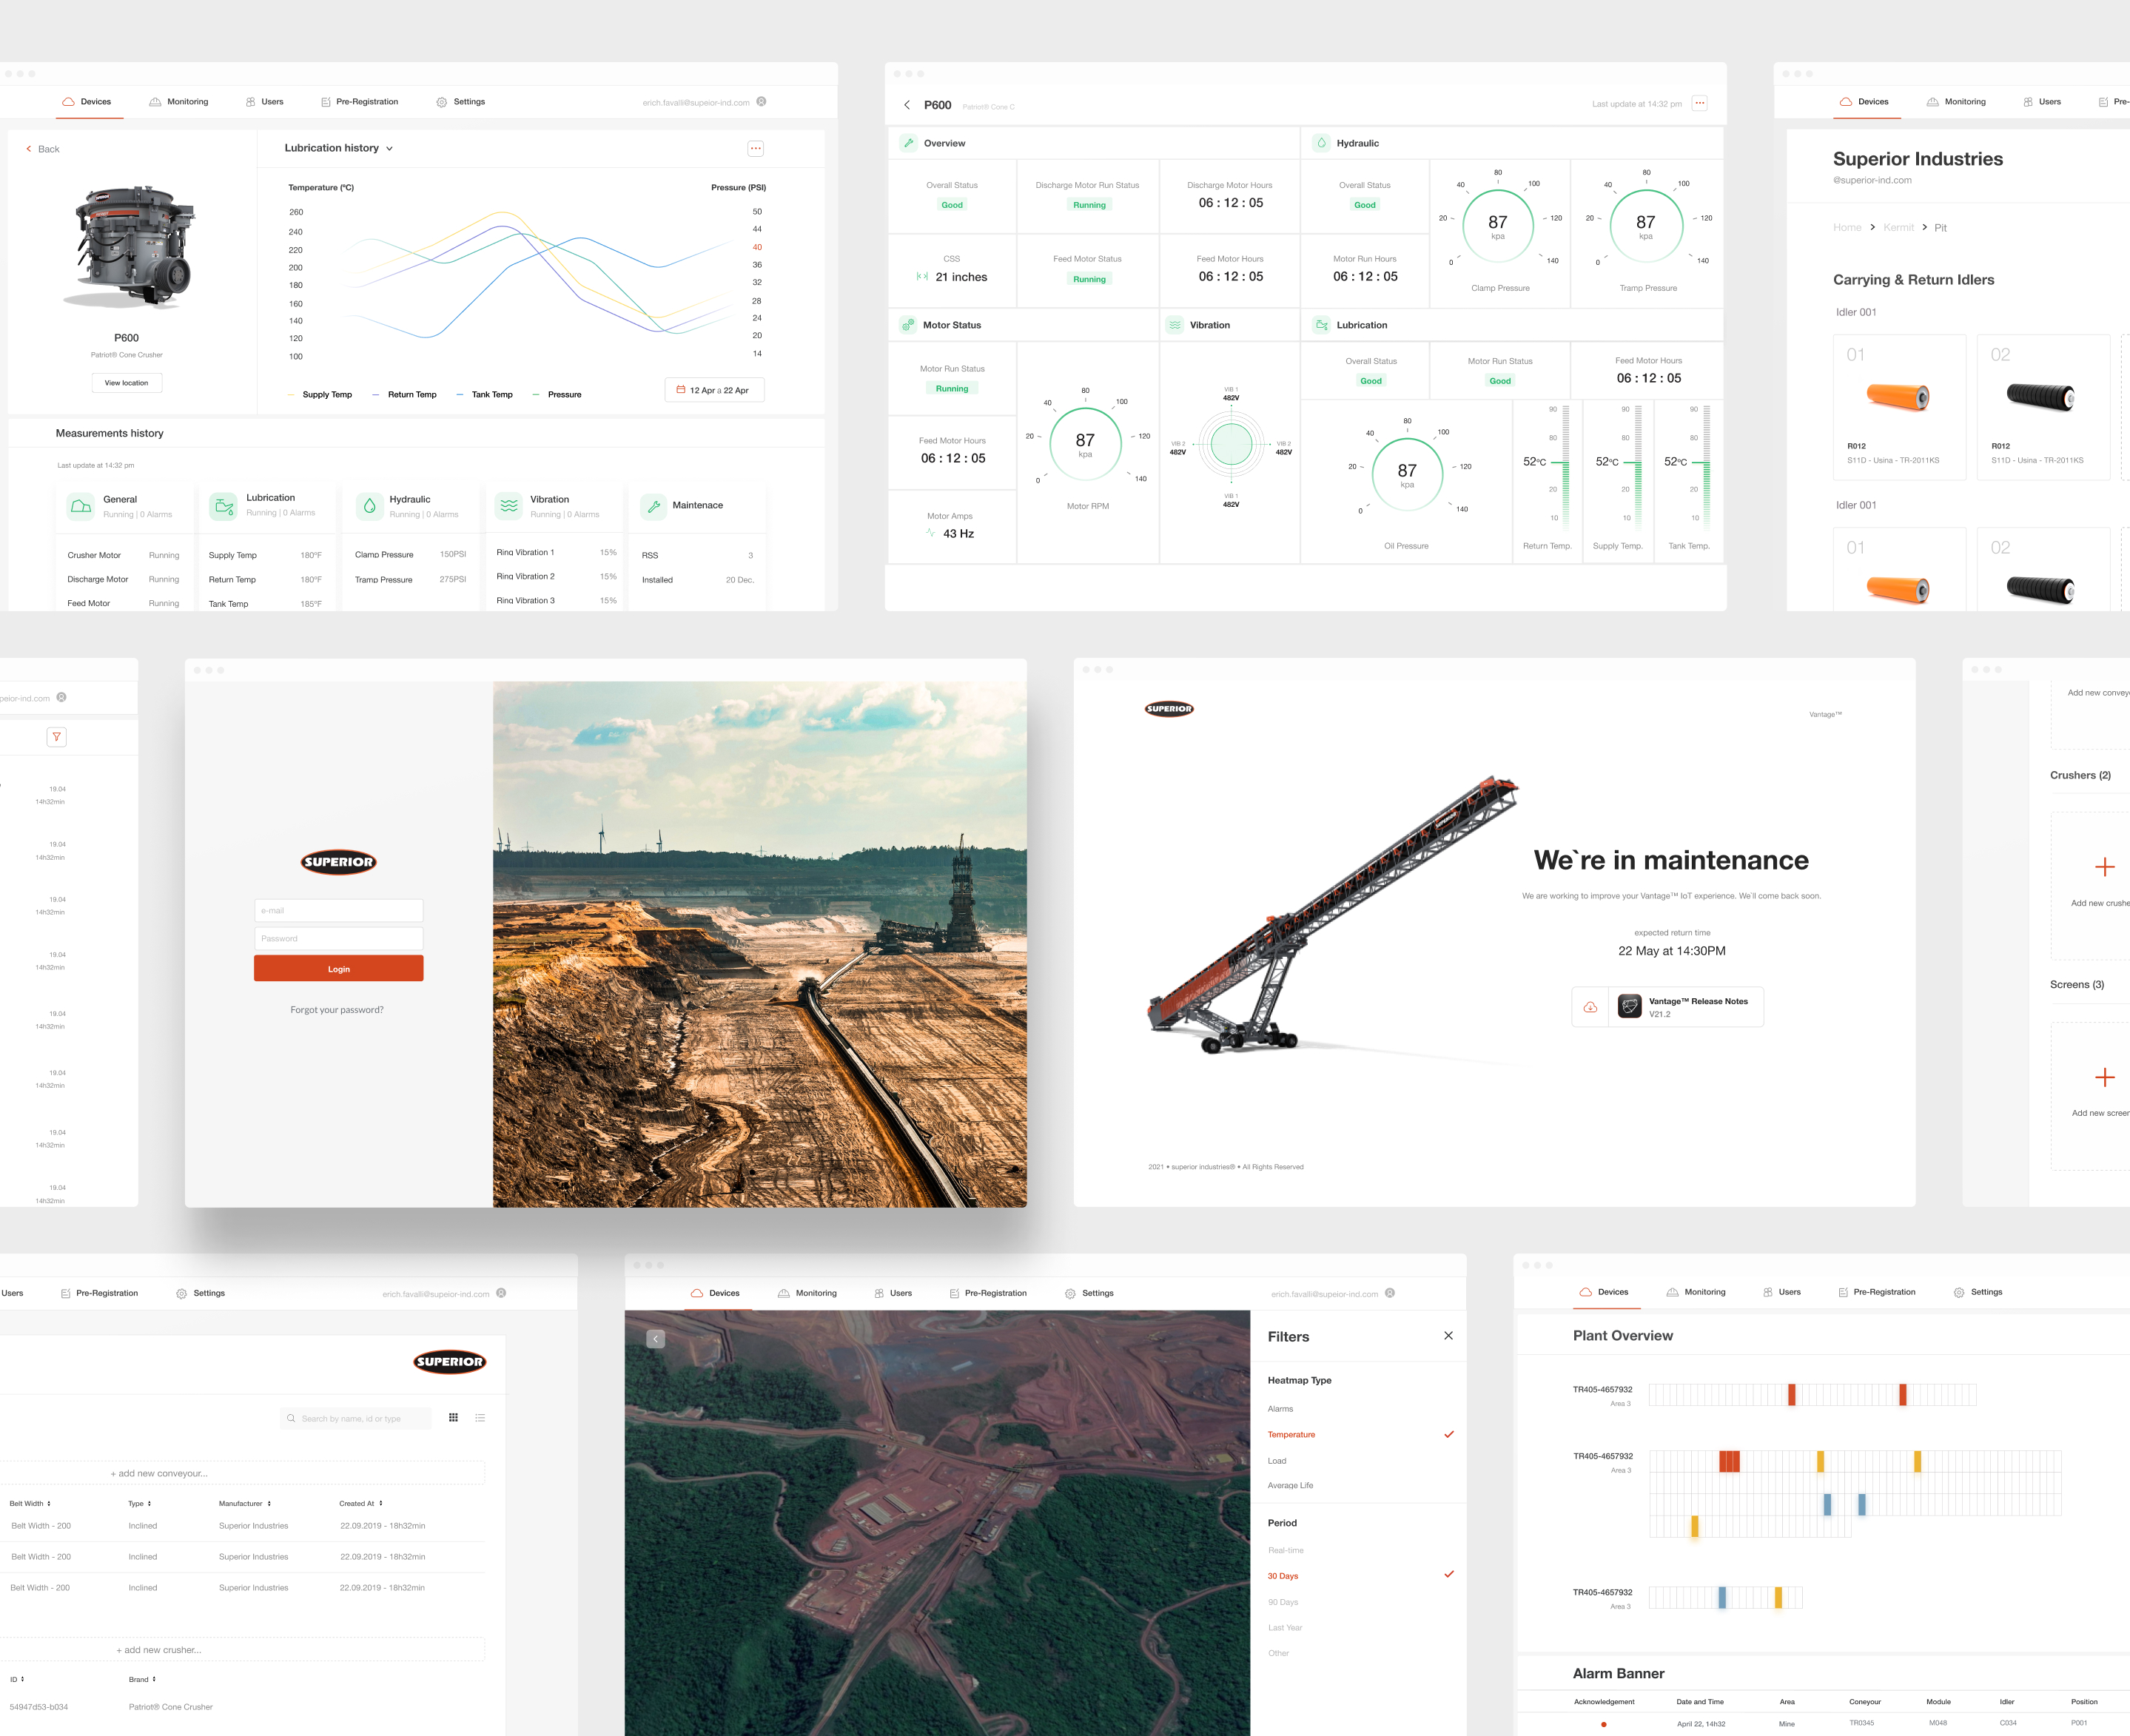
Task: Close the Filters panel
Action: click(x=1448, y=1336)
